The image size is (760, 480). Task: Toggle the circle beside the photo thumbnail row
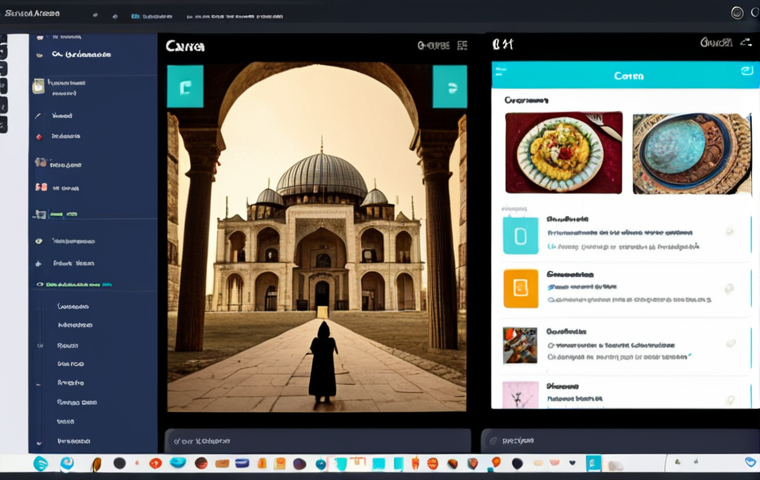point(731,343)
